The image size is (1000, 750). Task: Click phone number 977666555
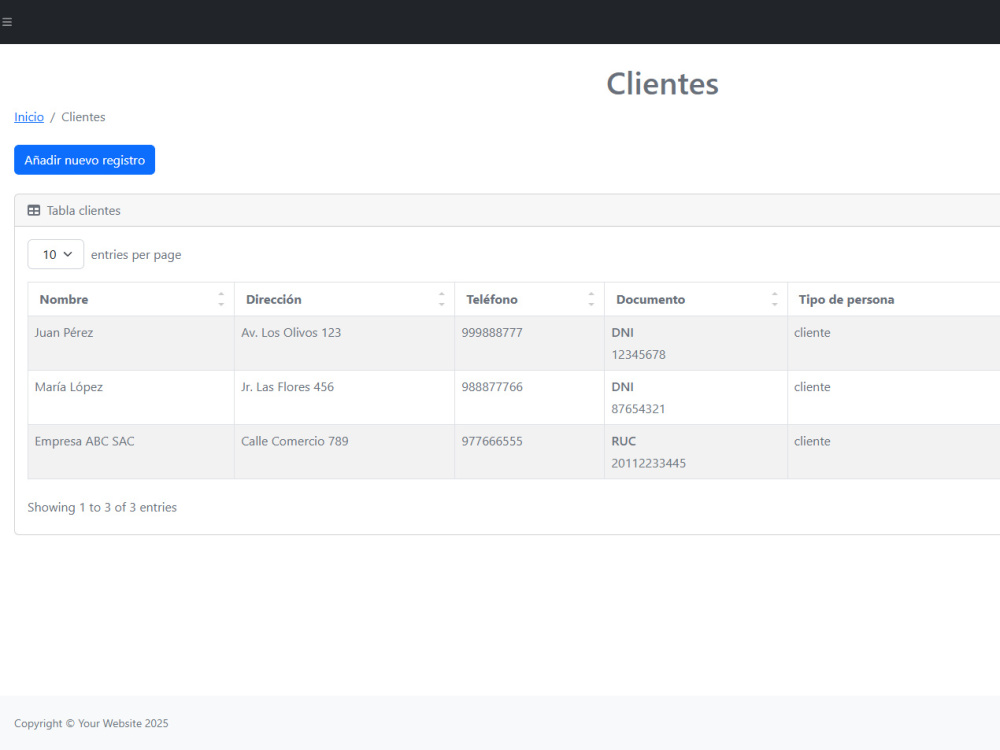tap(492, 441)
